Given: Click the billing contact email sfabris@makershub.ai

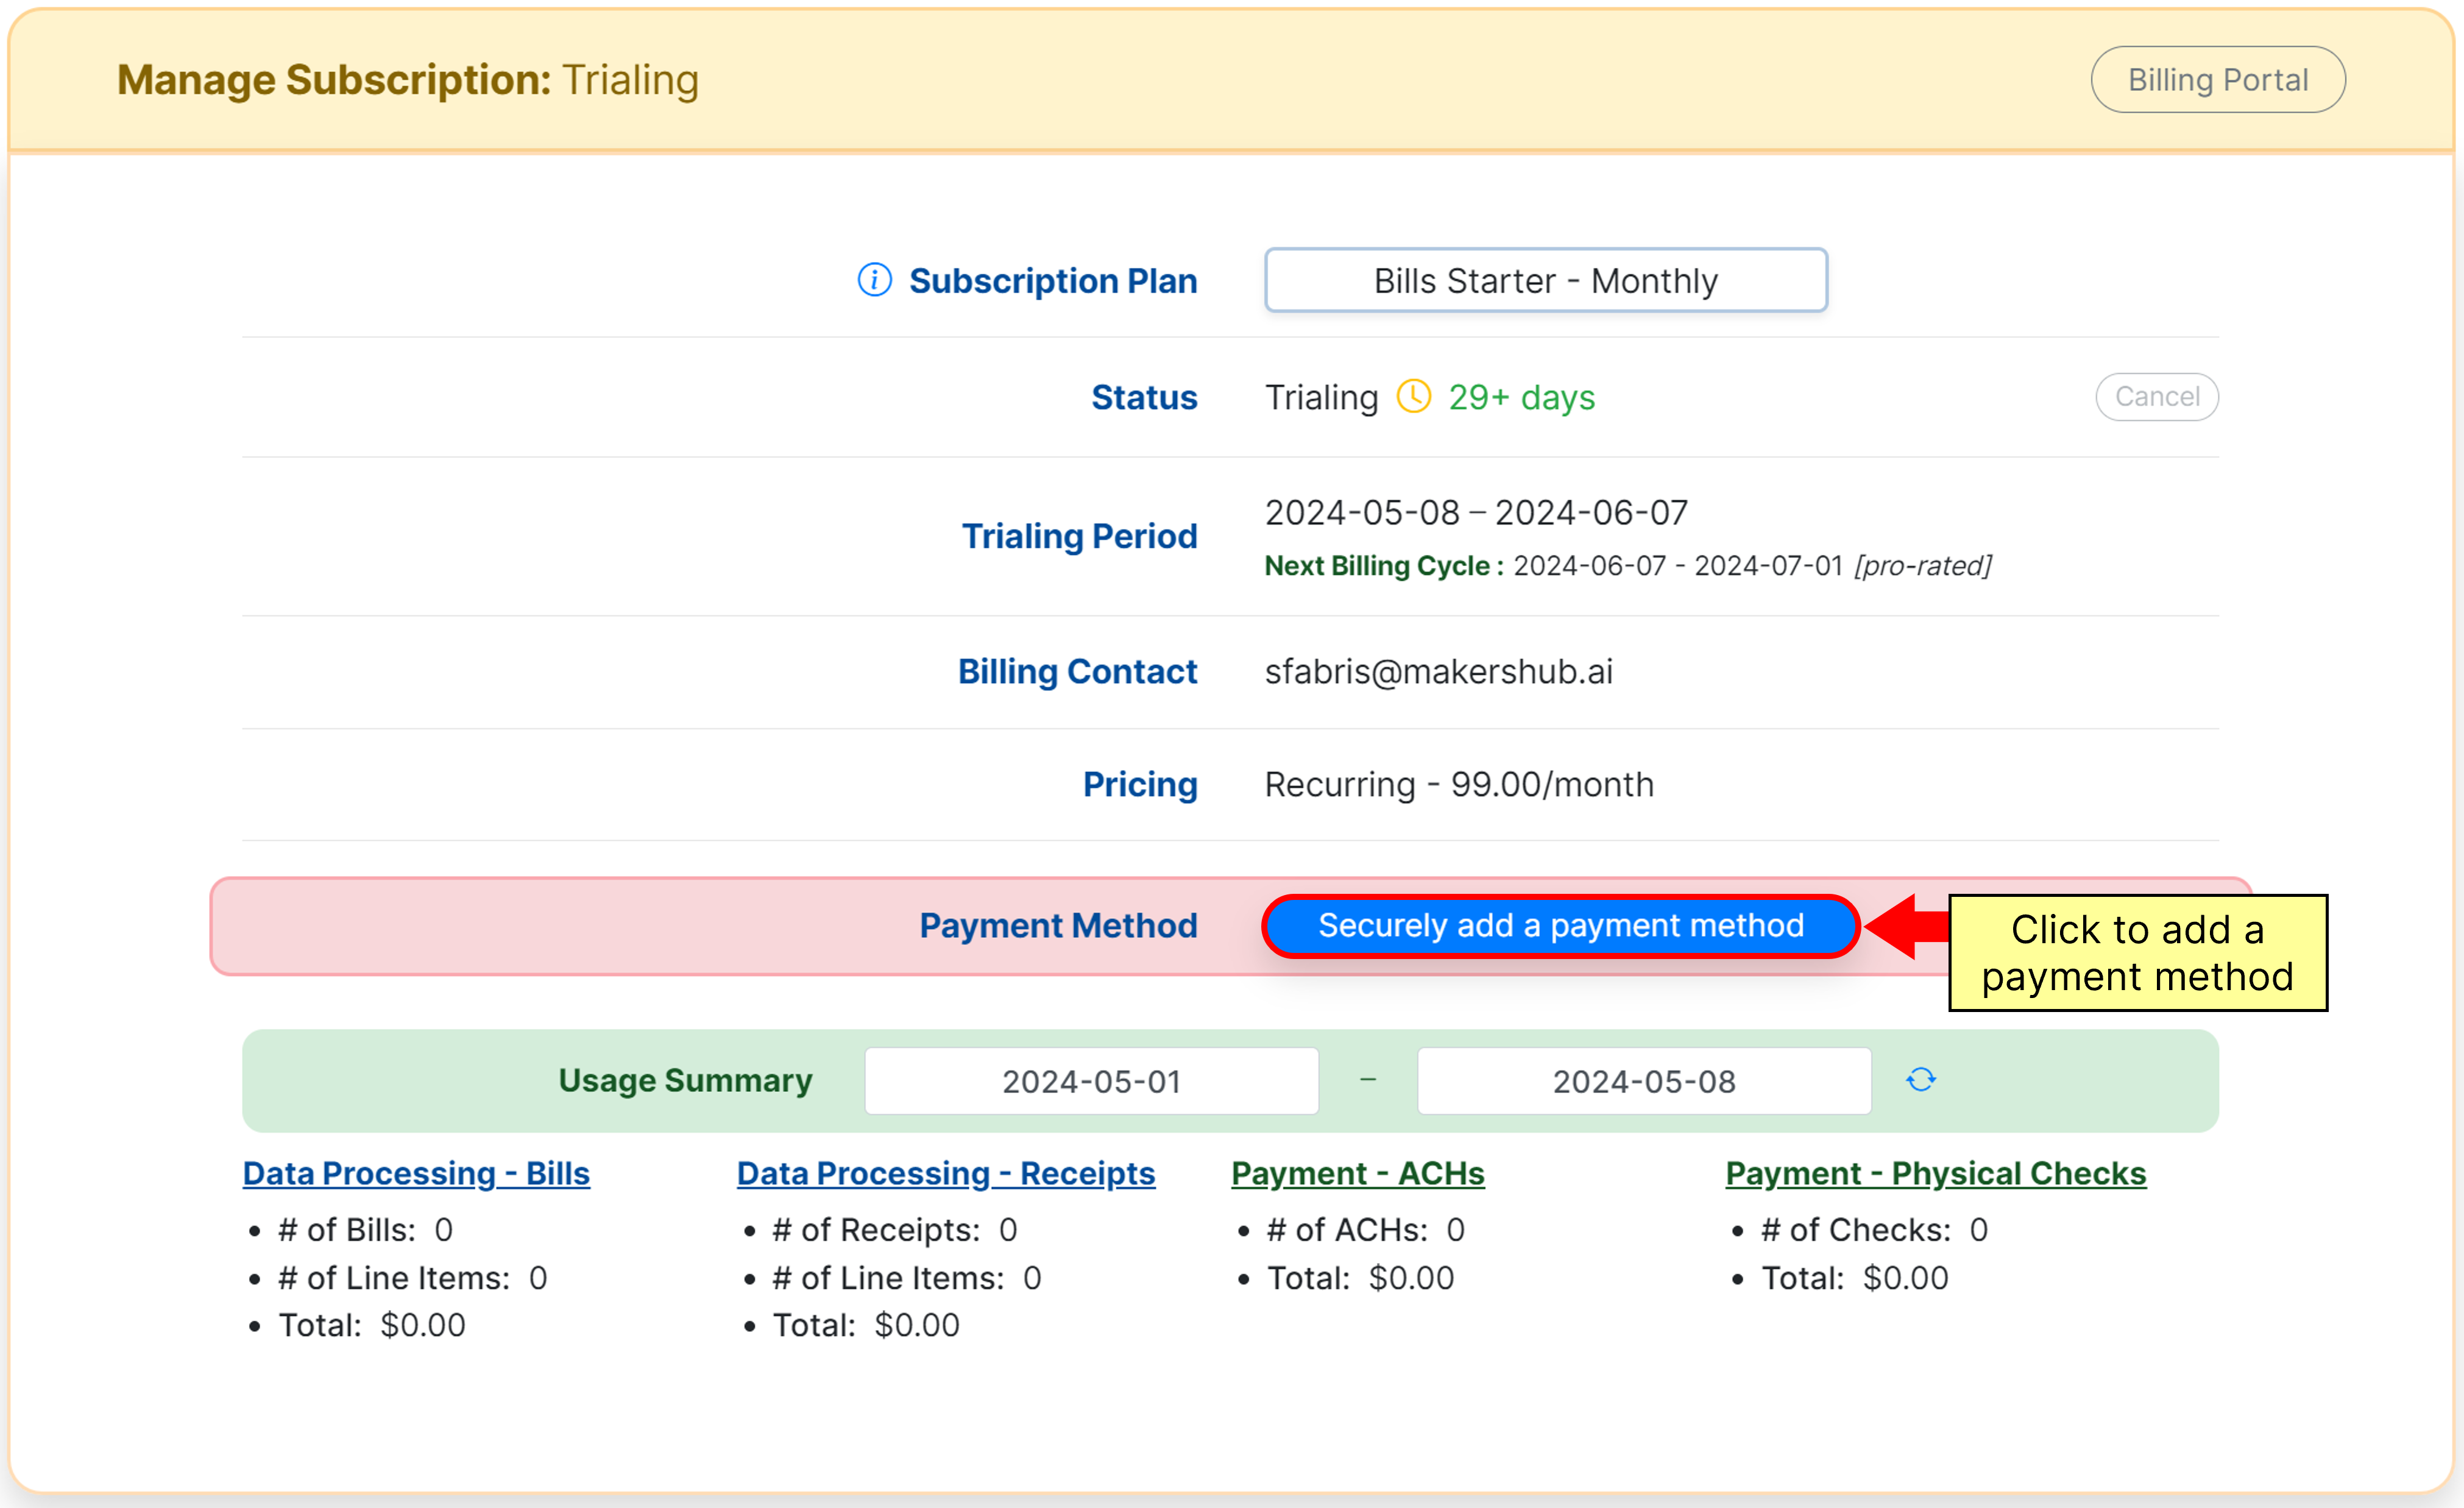Looking at the screenshot, I should coord(1438,672).
